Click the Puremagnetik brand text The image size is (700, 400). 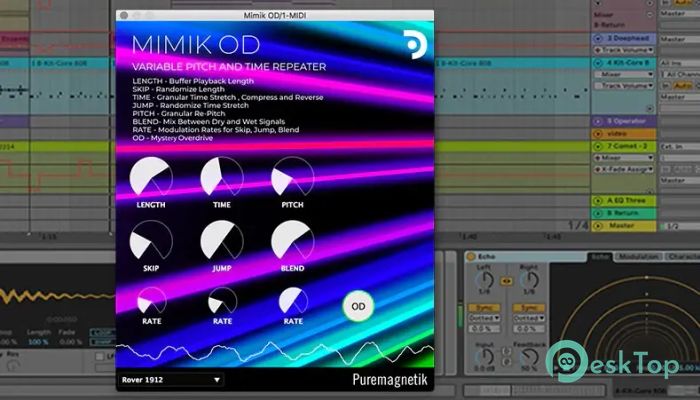pyautogui.click(x=390, y=380)
